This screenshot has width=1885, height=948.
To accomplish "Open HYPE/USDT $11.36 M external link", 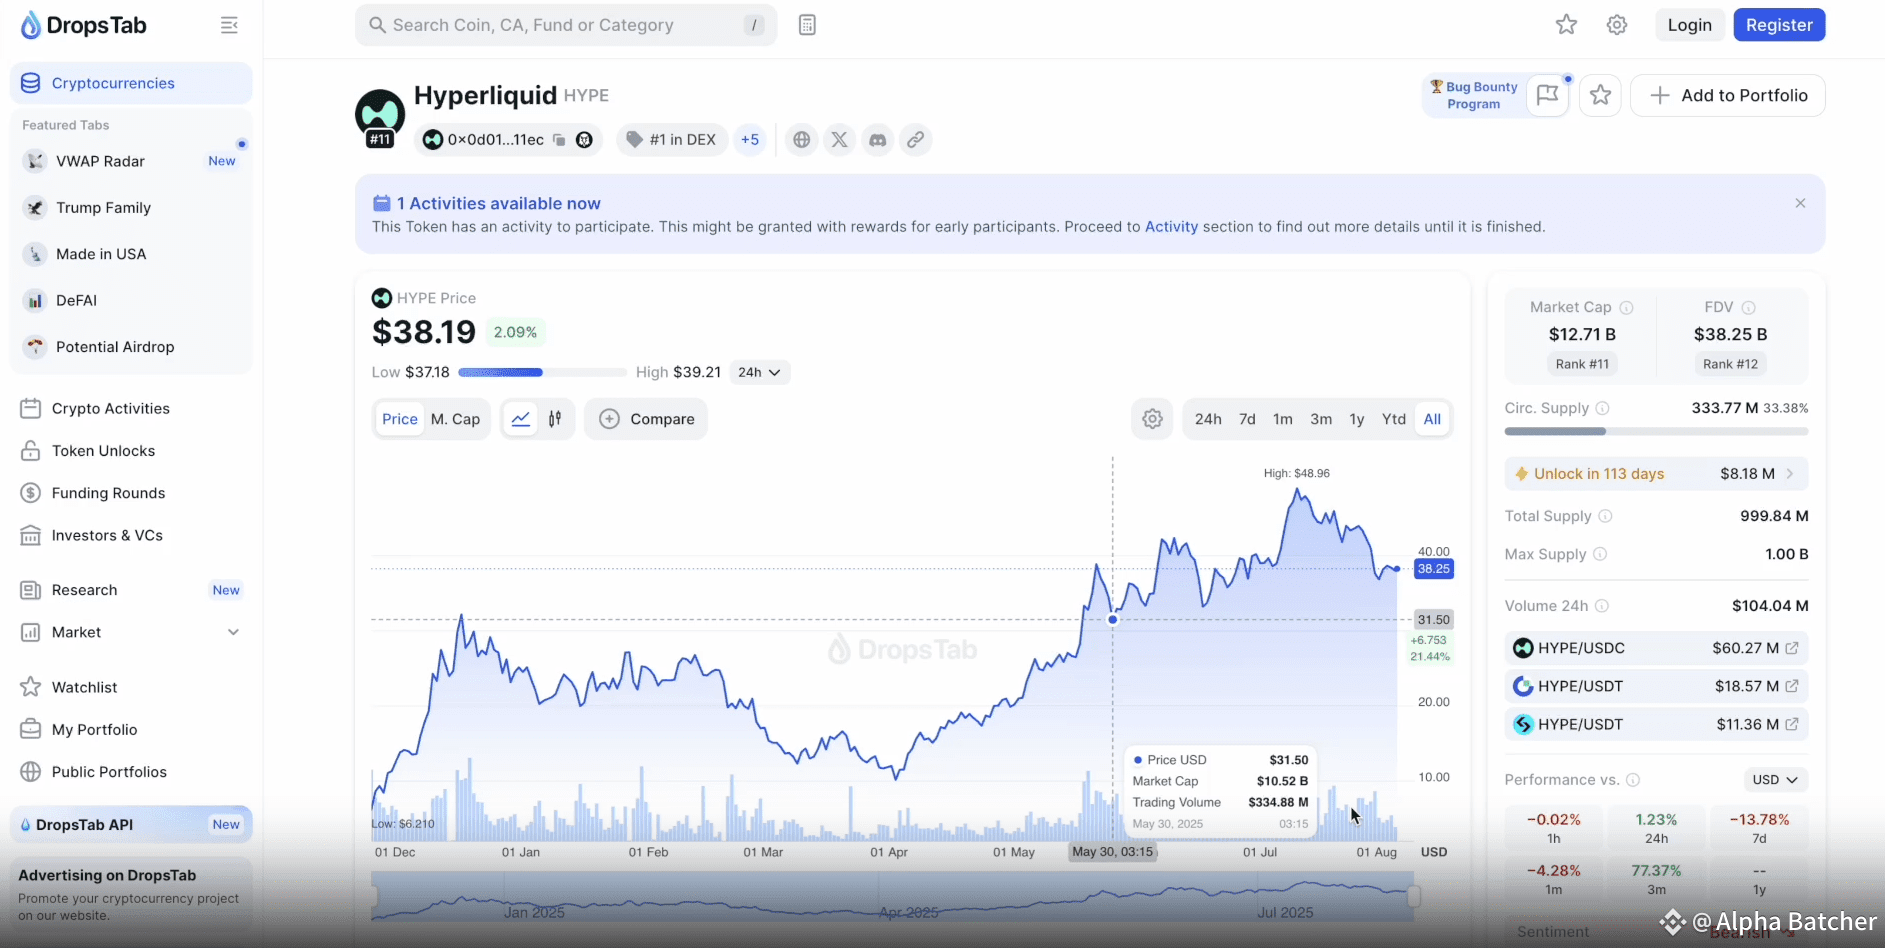I will pyautogui.click(x=1792, y=724).
